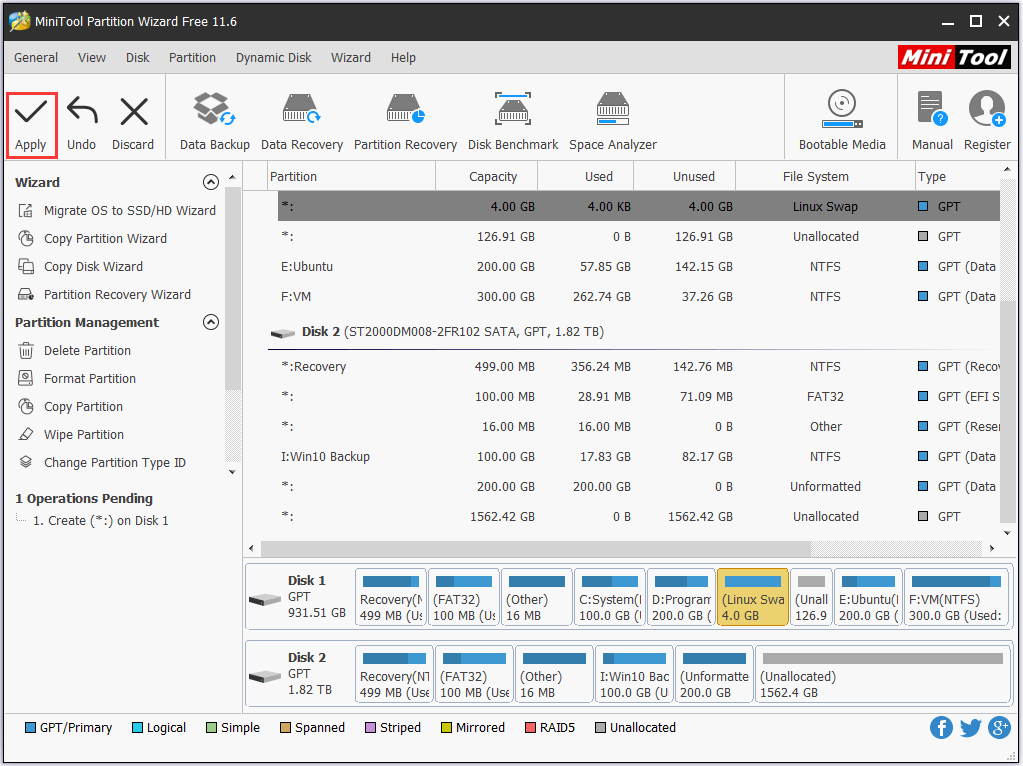Select the 200.00 GB Unformatted row
Viewport: 1023px width, 766px height.
[x=639, y=487]
